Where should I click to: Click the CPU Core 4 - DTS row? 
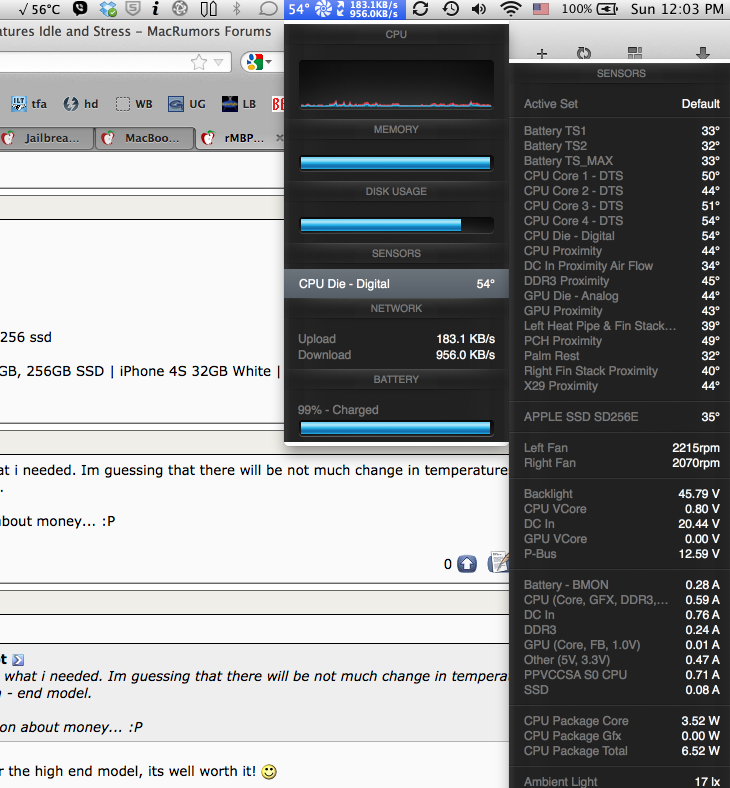(x=621, y=221)
